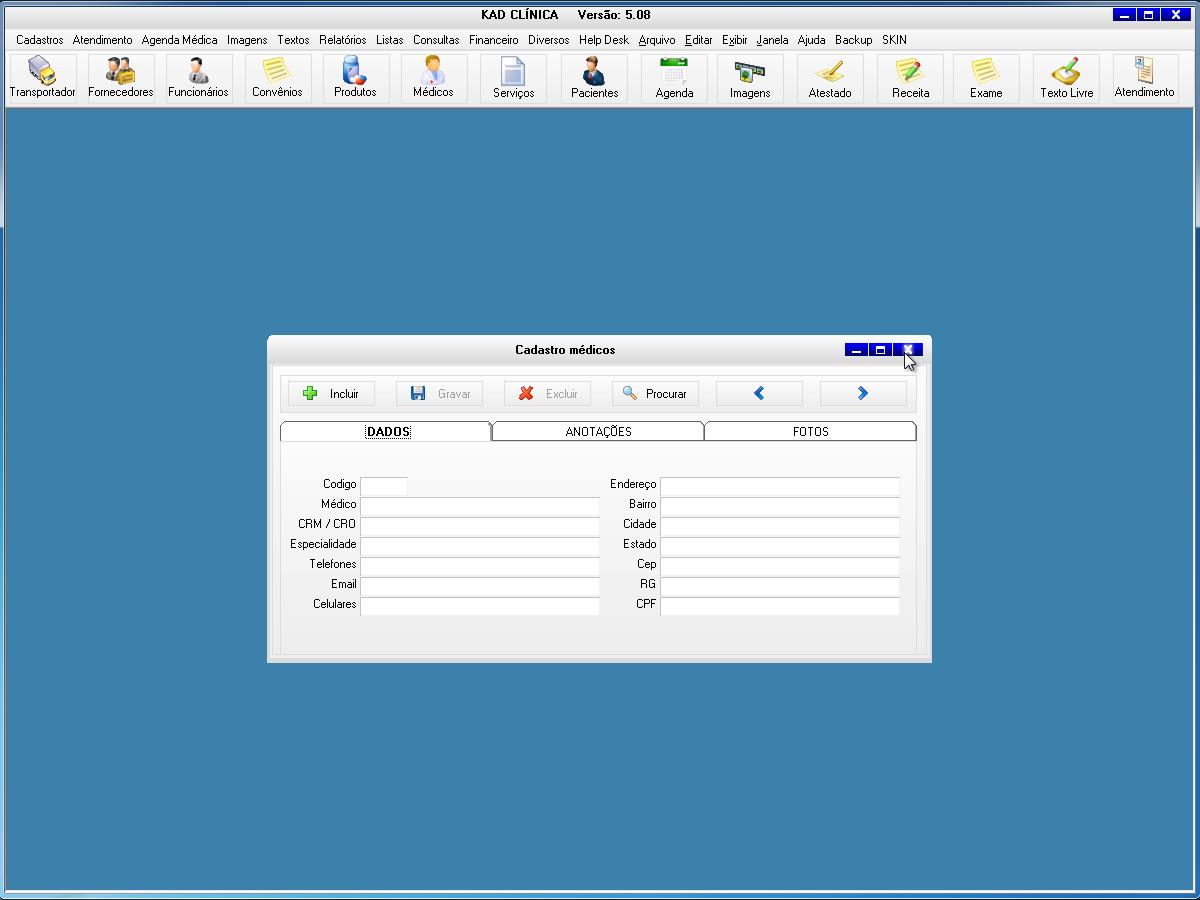Open the Texto Livre tool
Image resolution: width=1200 pixels, height=900 pixels.
coord(1066,78)
